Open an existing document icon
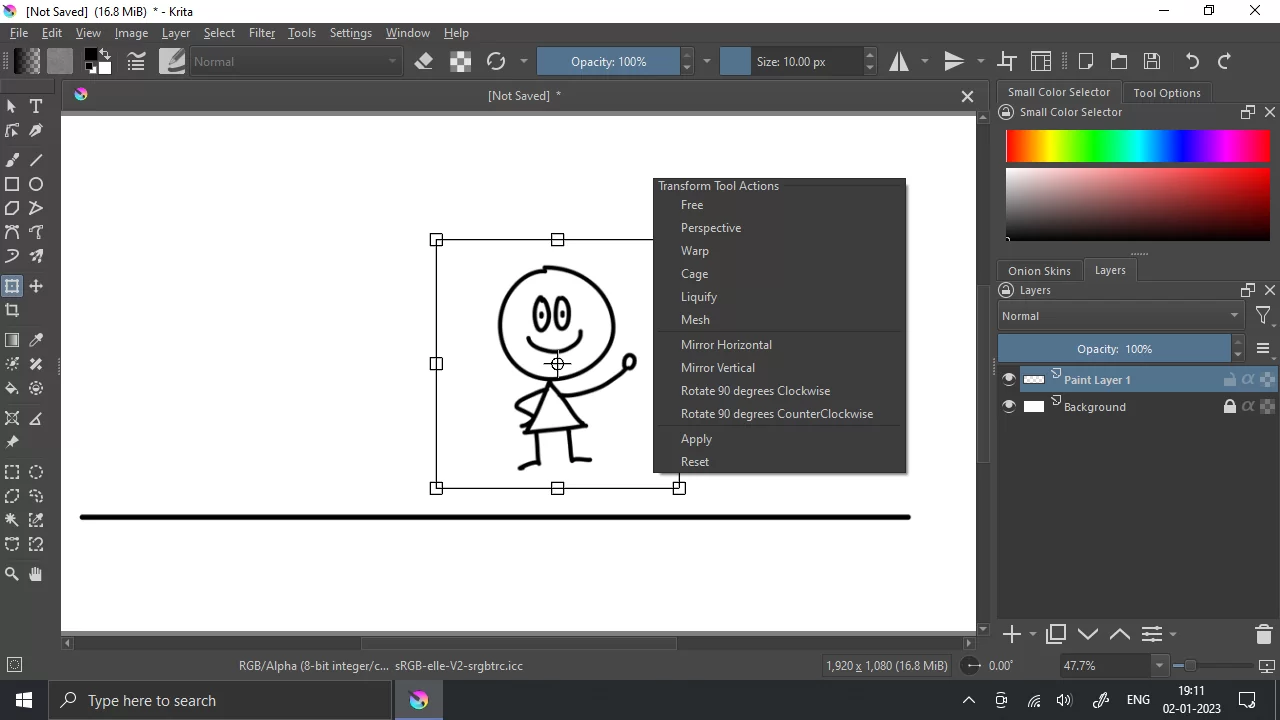 pyautogui.click(x=1119, y=61)
